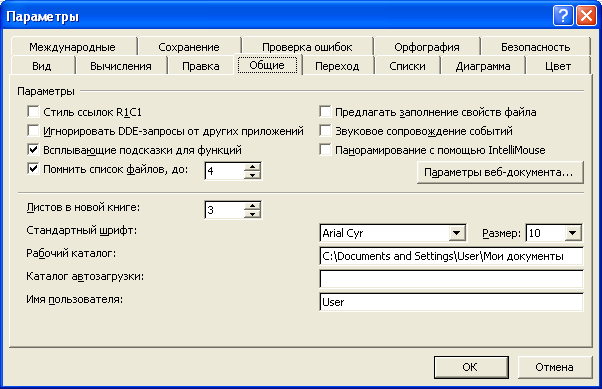Expand the Размер font size dropdown
Screen dimensions: 602x389
point(572,233)
